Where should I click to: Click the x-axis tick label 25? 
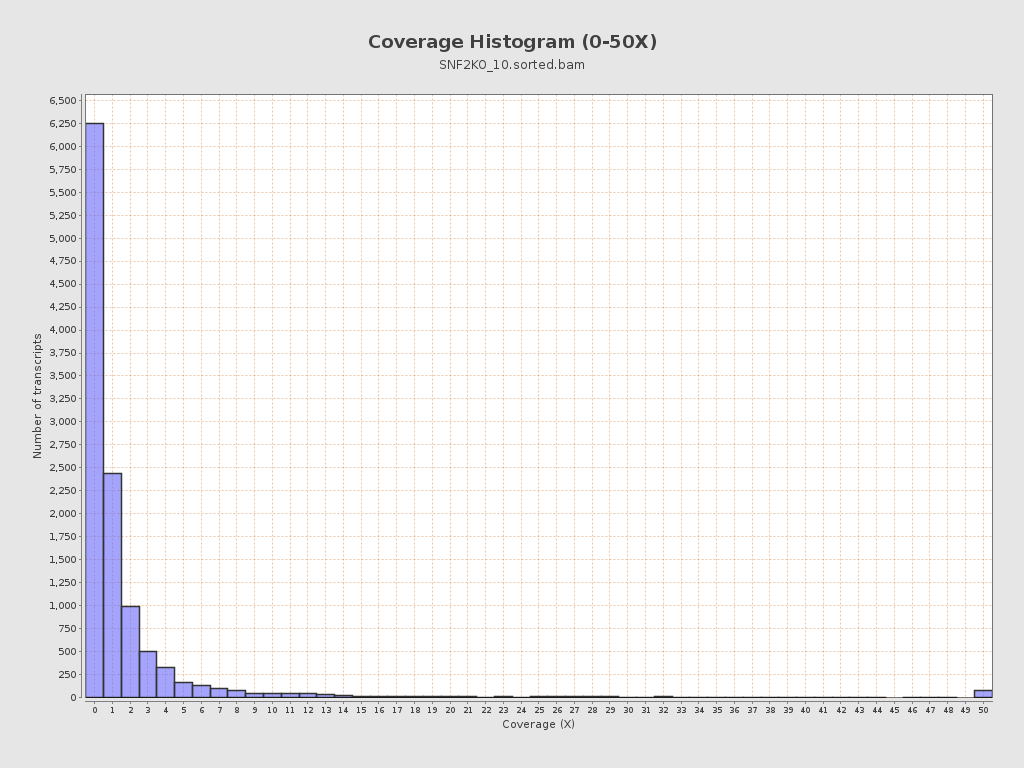tap(539, 710)
